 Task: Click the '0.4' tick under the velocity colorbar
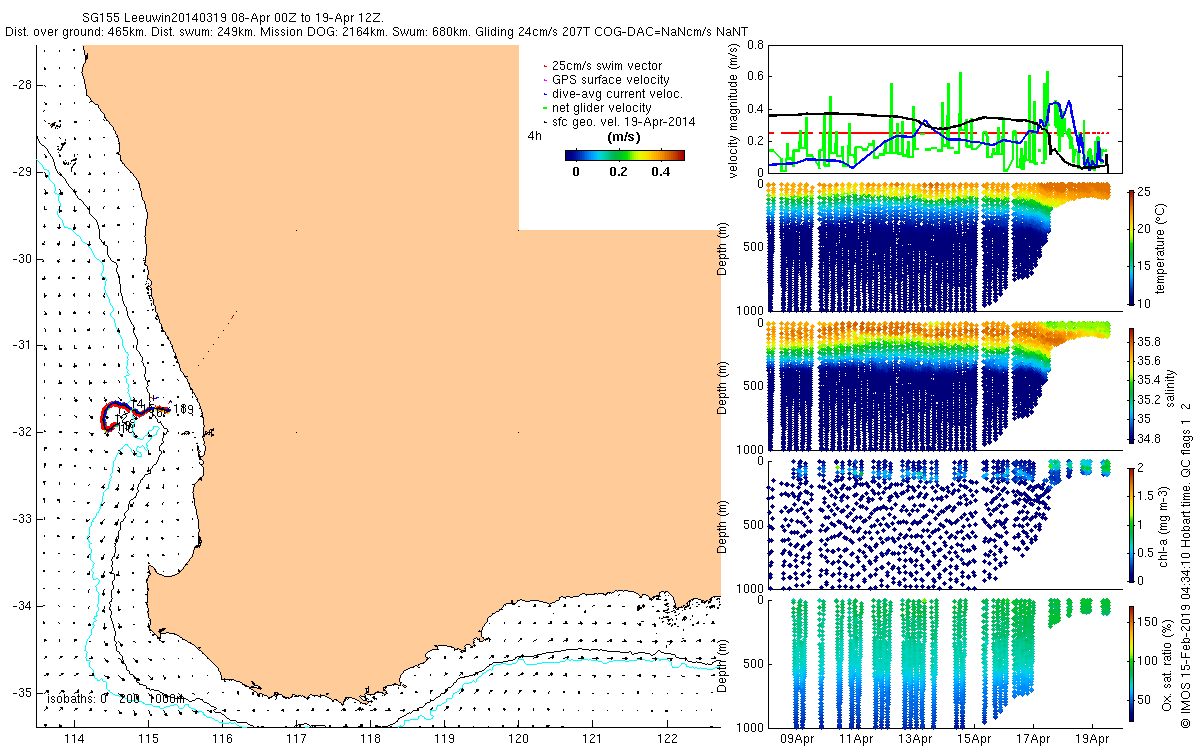pyautogui.click(x=659, y=172)
